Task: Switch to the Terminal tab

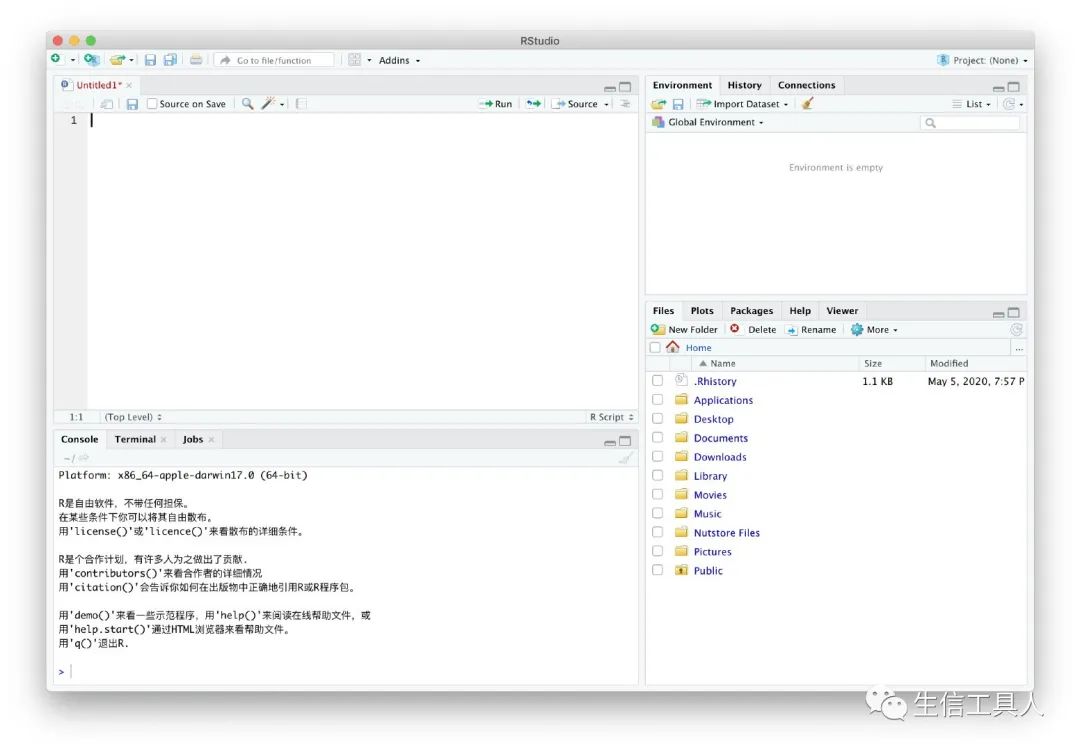Action: click(x=135, y=439)
